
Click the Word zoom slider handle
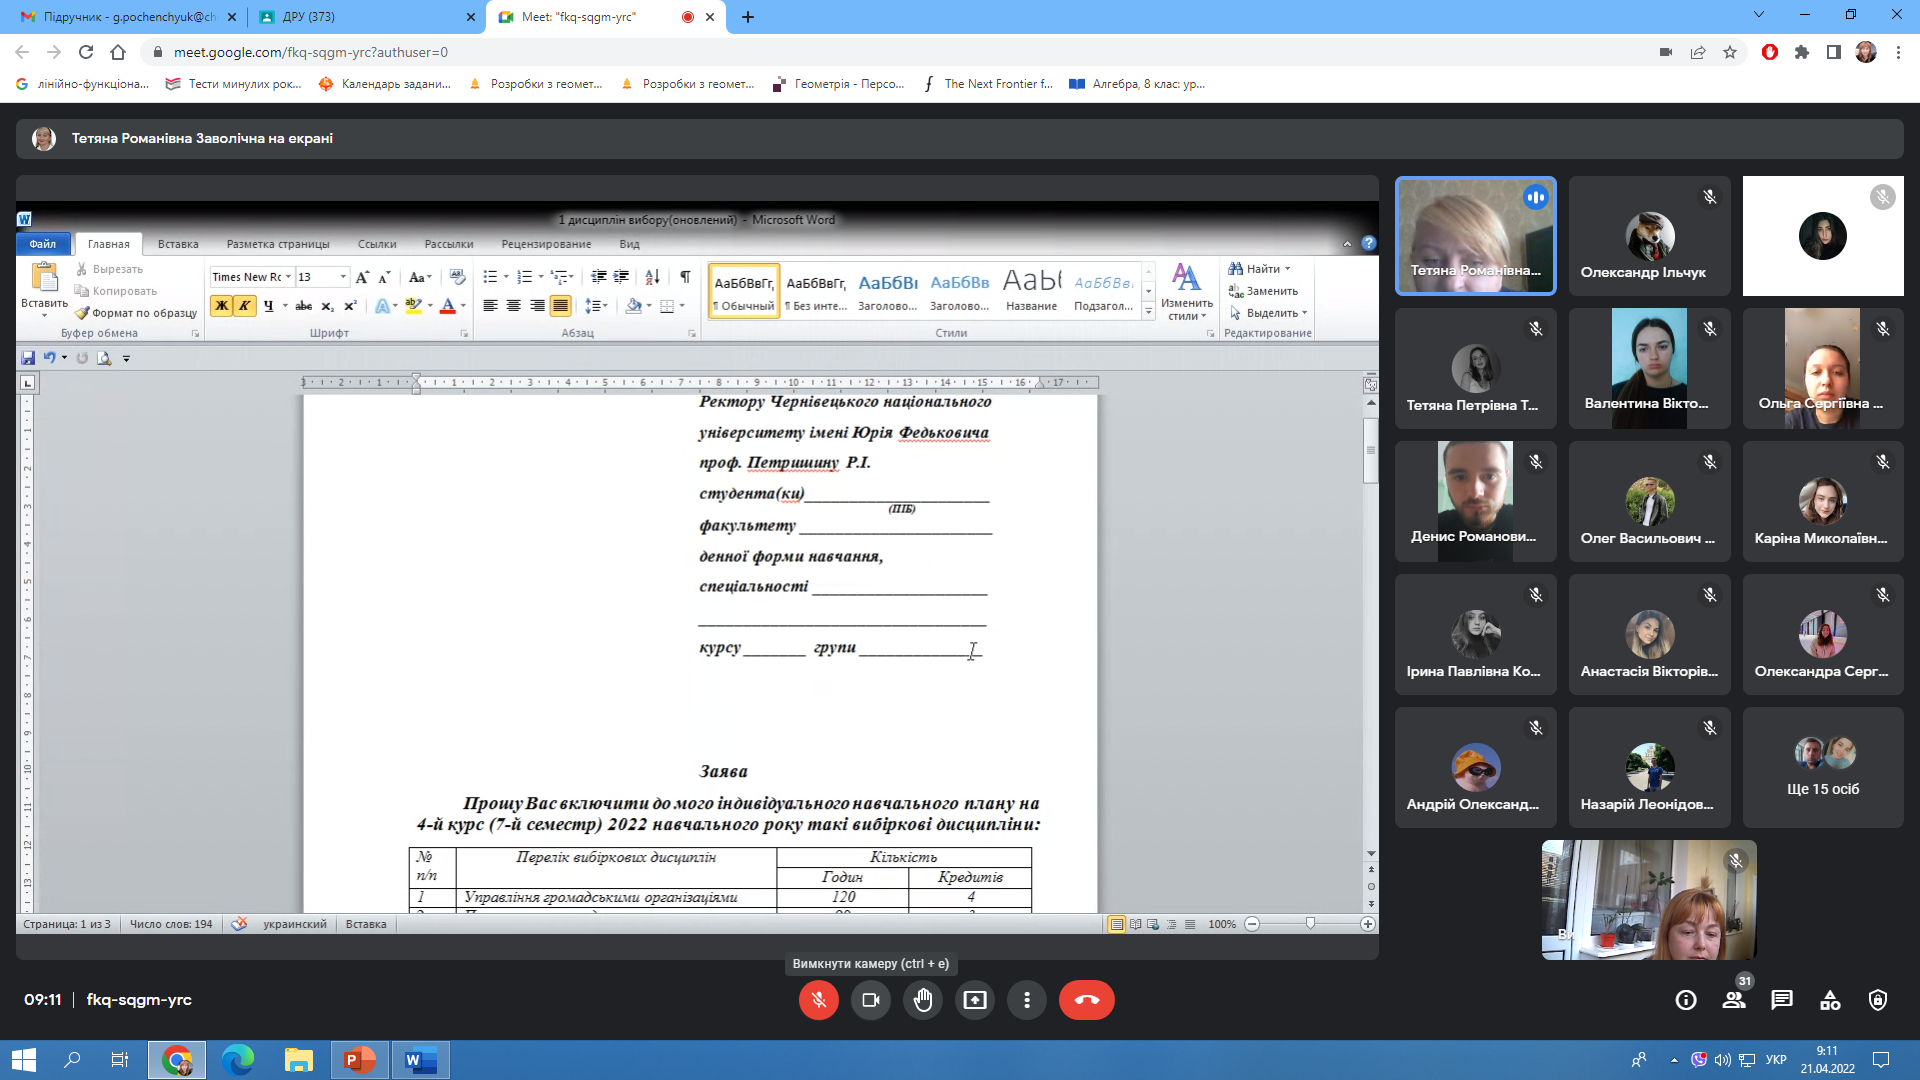tap(1310, 924)
